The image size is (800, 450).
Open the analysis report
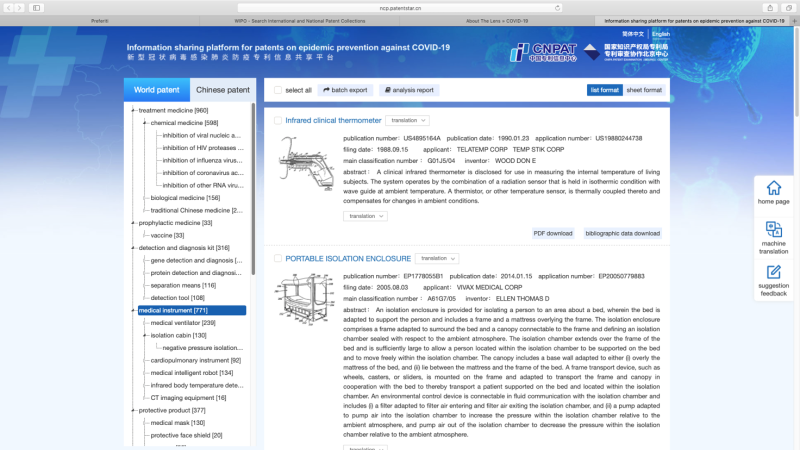coord(408,90)
